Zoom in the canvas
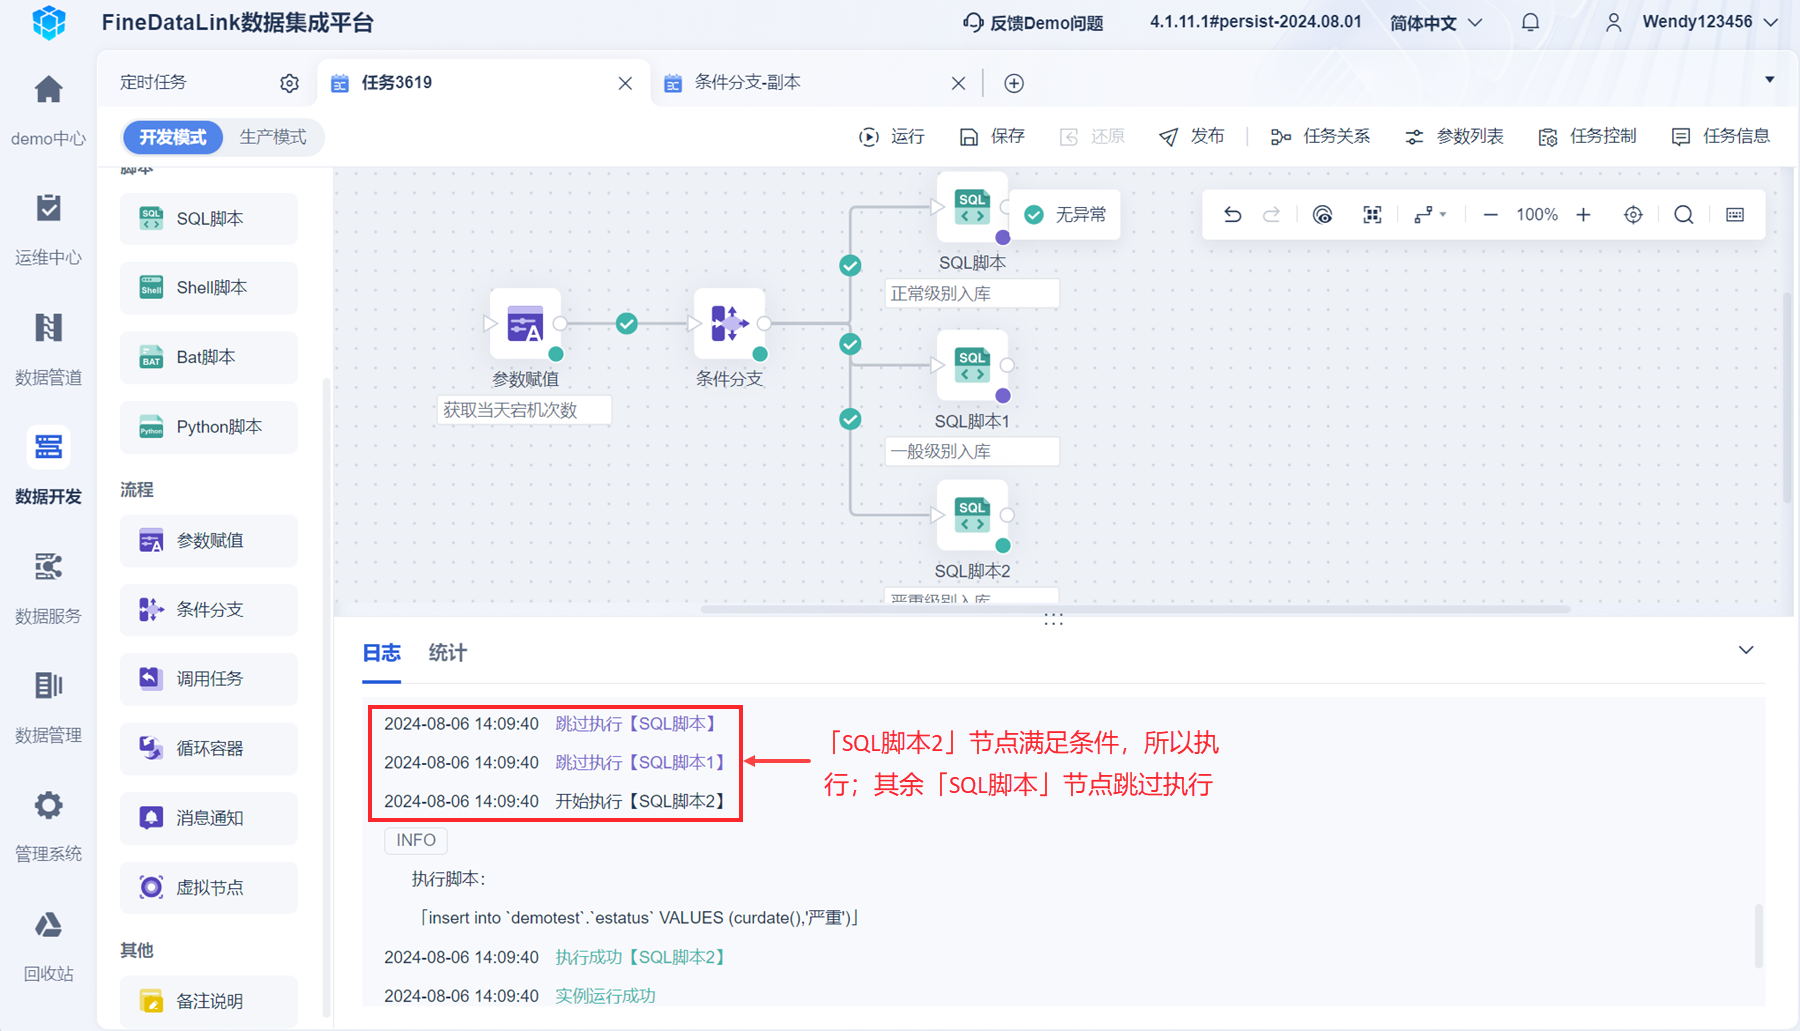This screenshot has width=1800, height=1031. tap(1584, 215)
